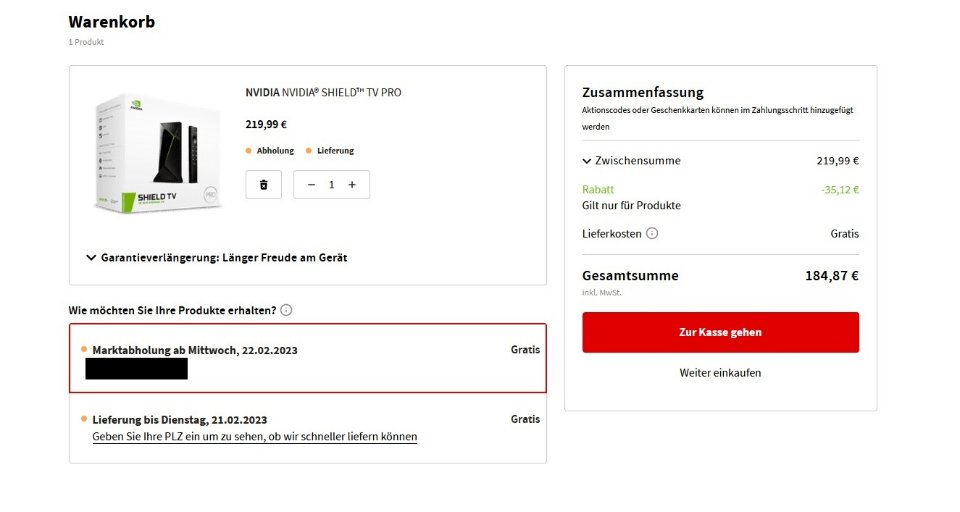Decrease quantity with the minus button
Image resolution: width=960 pixels, height=512 pixels.
coord(311,184)
